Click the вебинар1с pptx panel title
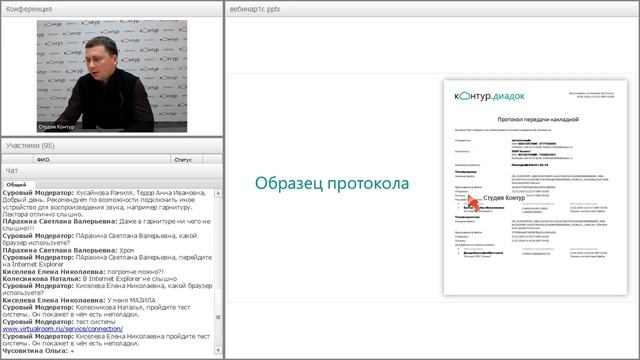This screenshot has width=640, height=360. coord(255,9)
